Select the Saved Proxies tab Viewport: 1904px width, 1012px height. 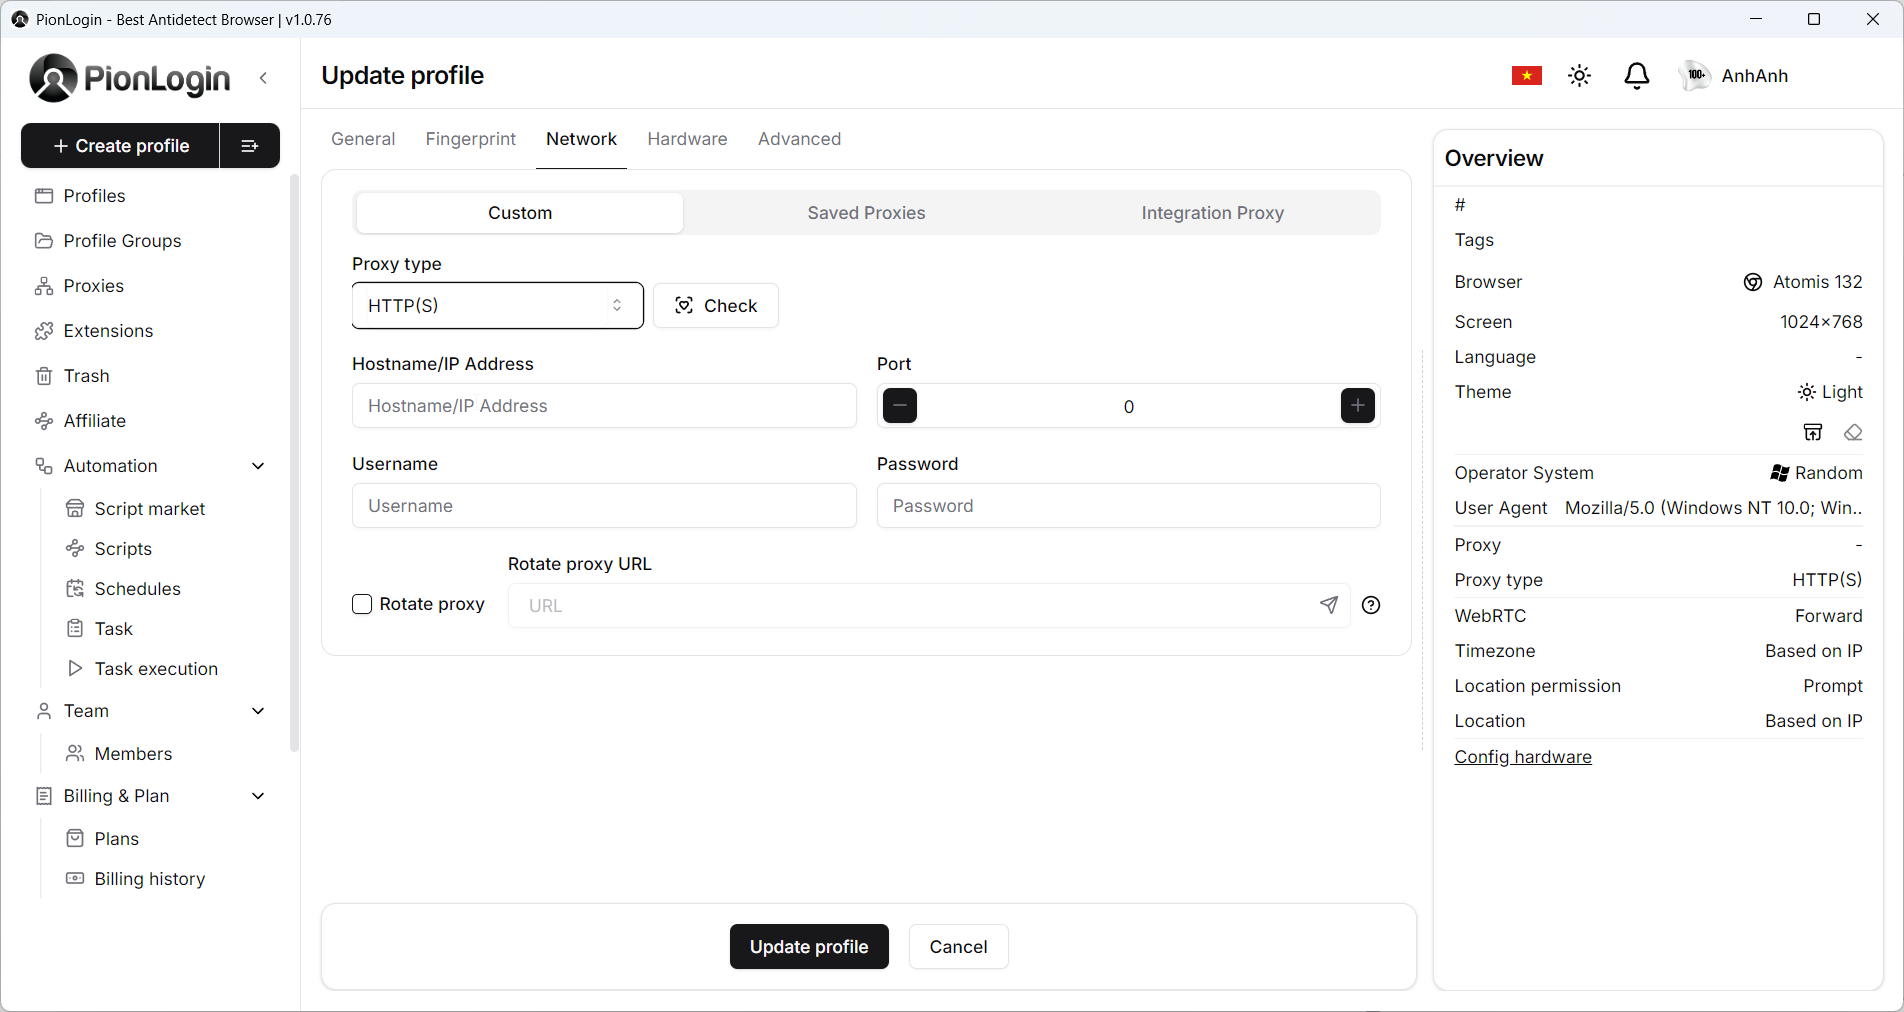click(x=866, y=213)
